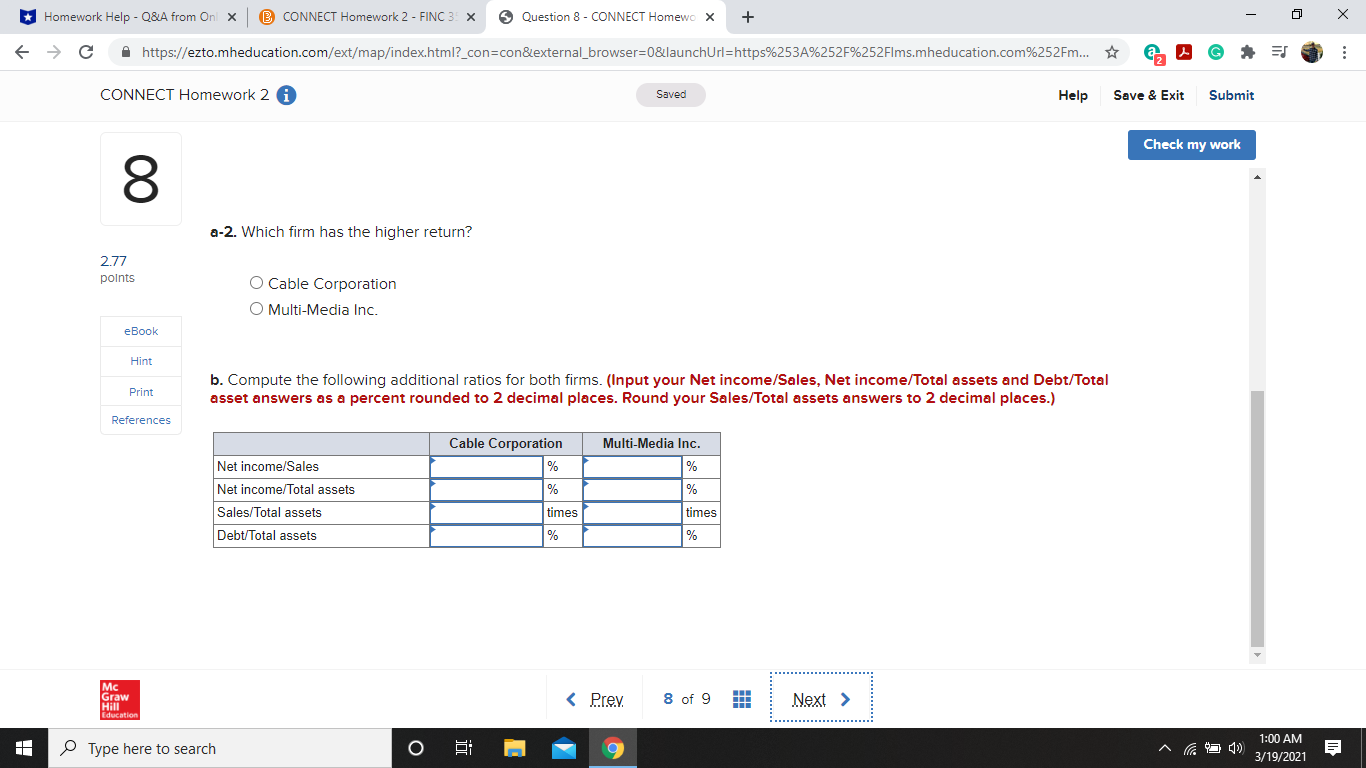
Task: Open a new browser tab
Action: [x=748, y=17]
